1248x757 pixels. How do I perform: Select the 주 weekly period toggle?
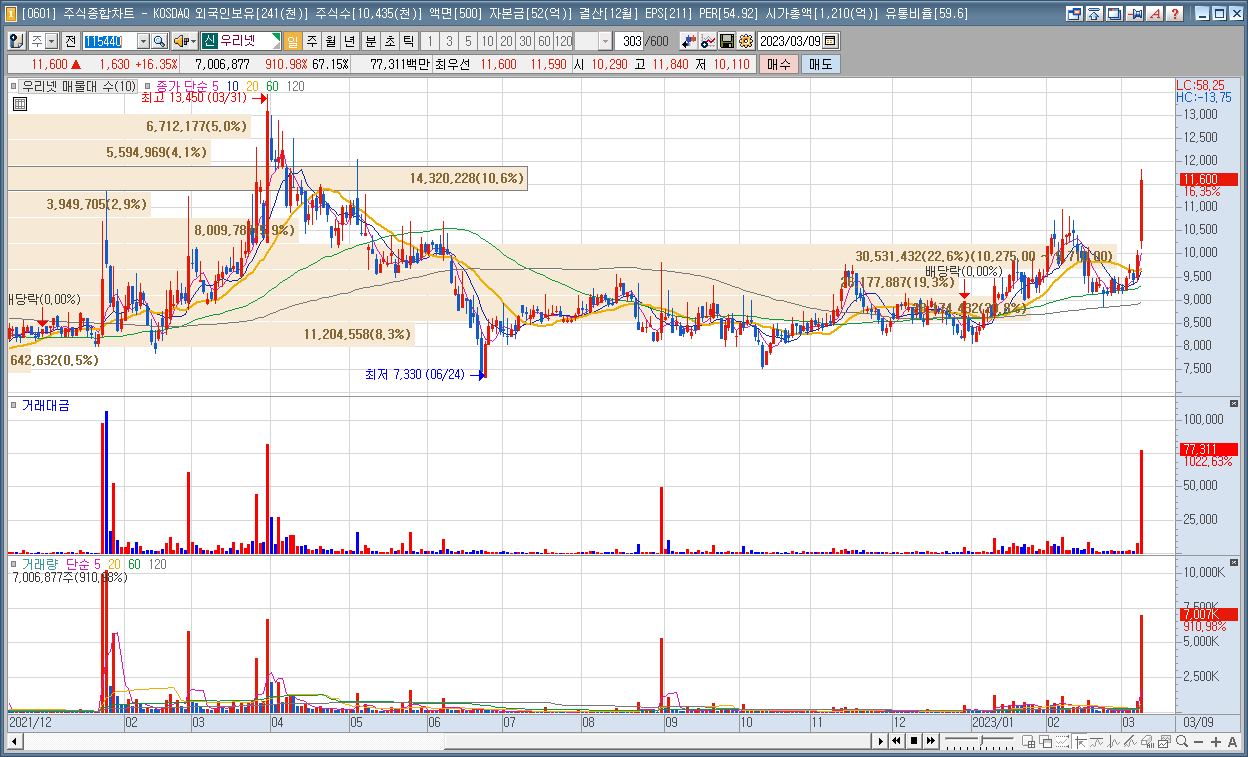[x=312, y=41]
